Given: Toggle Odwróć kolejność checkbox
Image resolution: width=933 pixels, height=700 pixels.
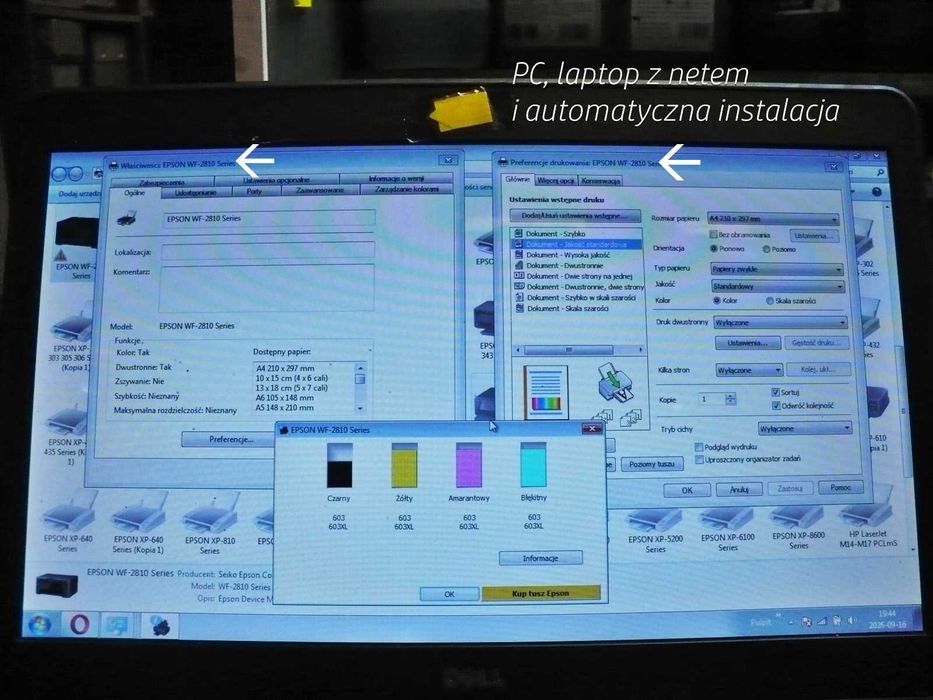Looking at the screenshot, I should pyautogui.click(x=775, y=405).
